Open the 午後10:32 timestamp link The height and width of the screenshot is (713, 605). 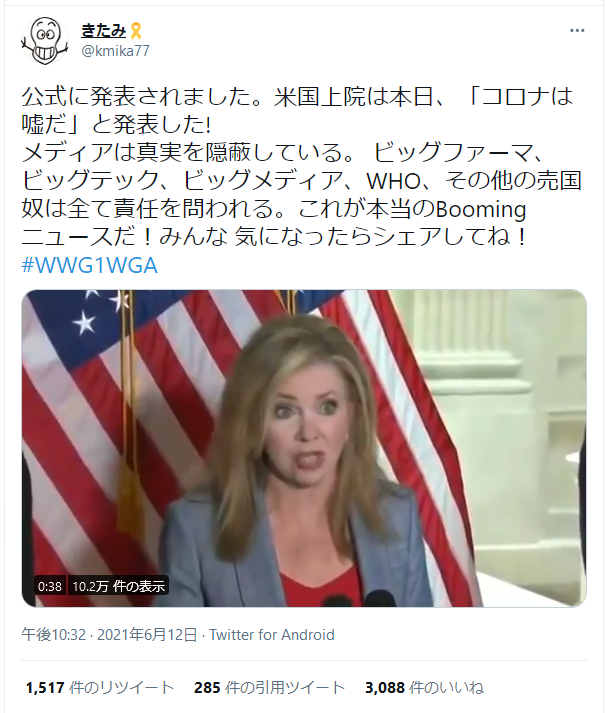pos(54,634)
